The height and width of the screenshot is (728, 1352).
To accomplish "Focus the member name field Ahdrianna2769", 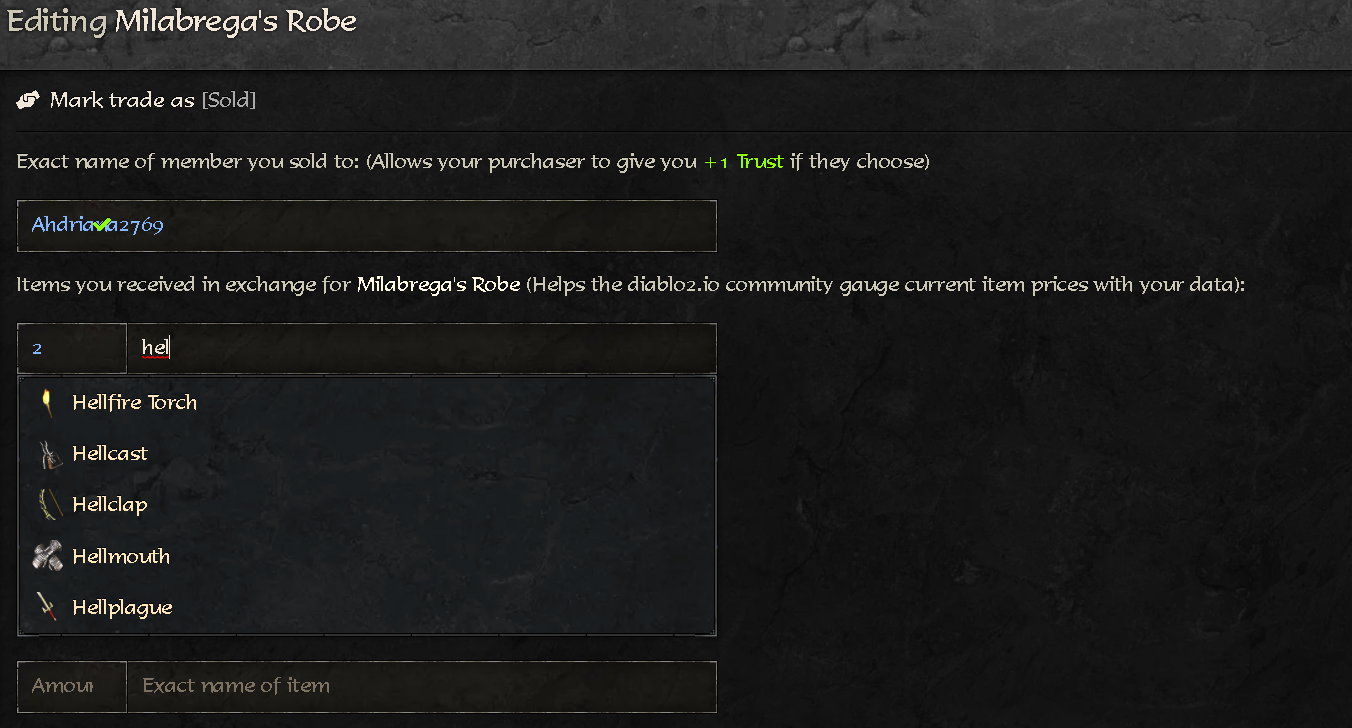I will tap(367, 226).
